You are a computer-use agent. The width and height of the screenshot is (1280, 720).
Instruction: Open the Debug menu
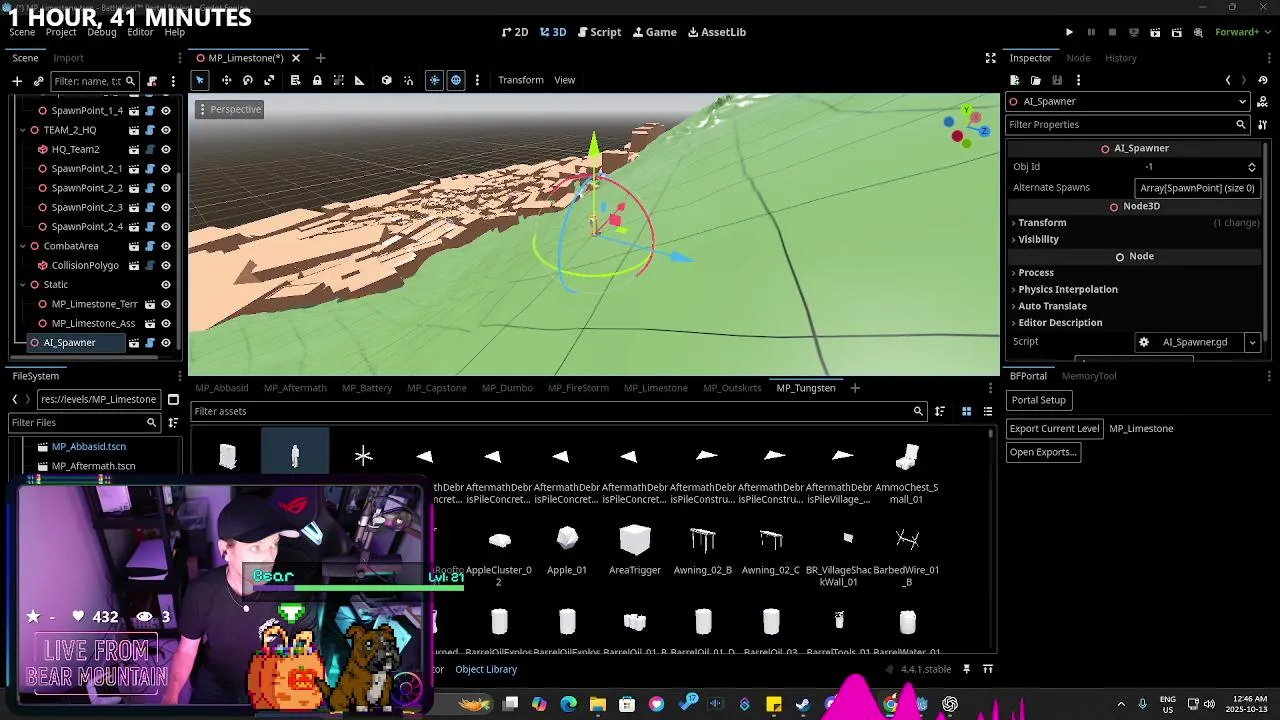coord(102,32)
